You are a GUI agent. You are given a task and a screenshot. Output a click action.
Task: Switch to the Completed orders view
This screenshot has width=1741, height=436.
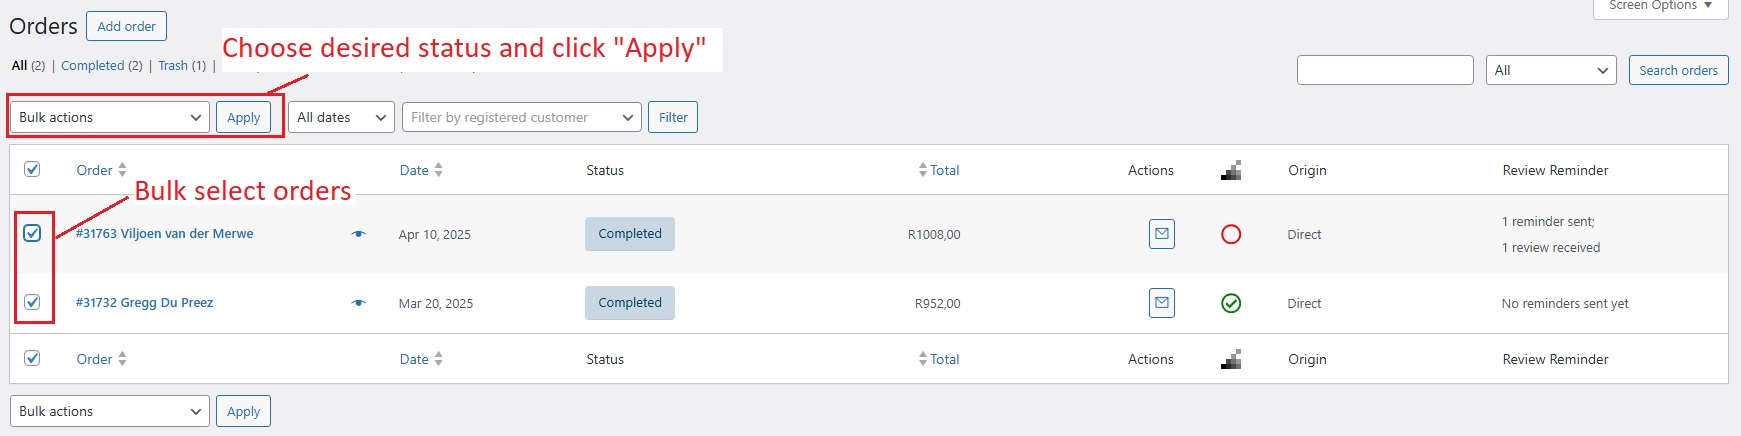pos(92,65)
